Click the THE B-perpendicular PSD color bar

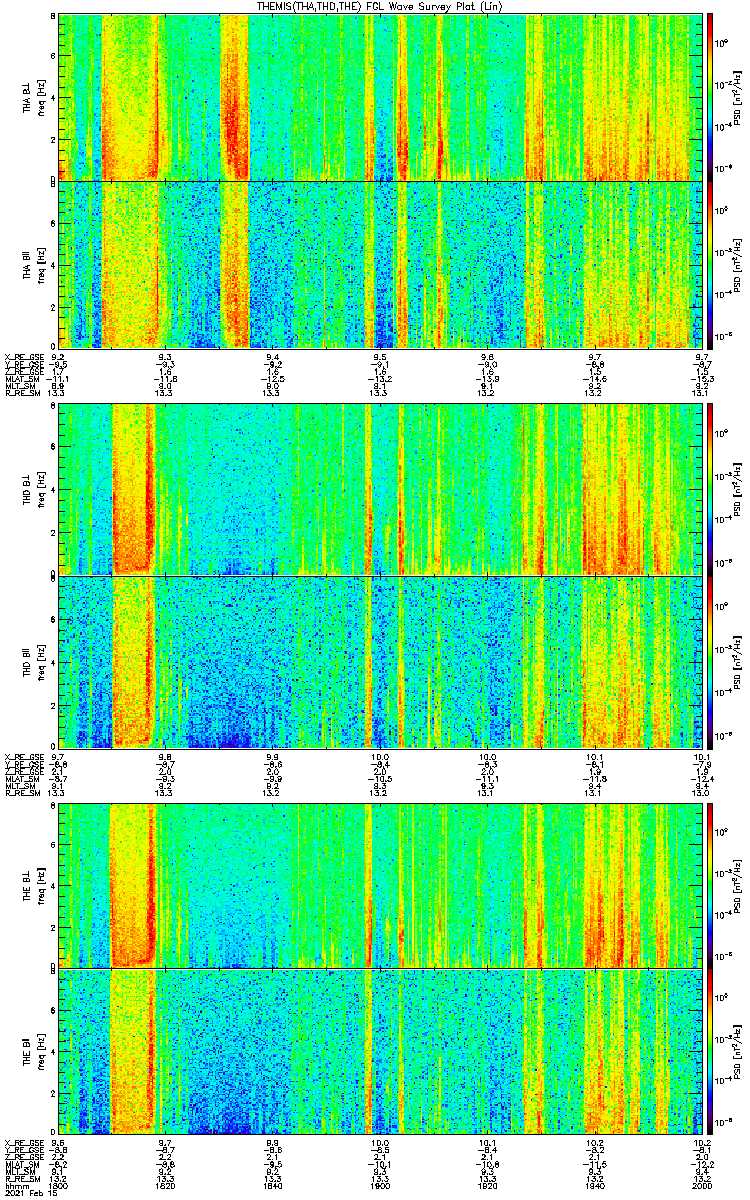point(709,884)
